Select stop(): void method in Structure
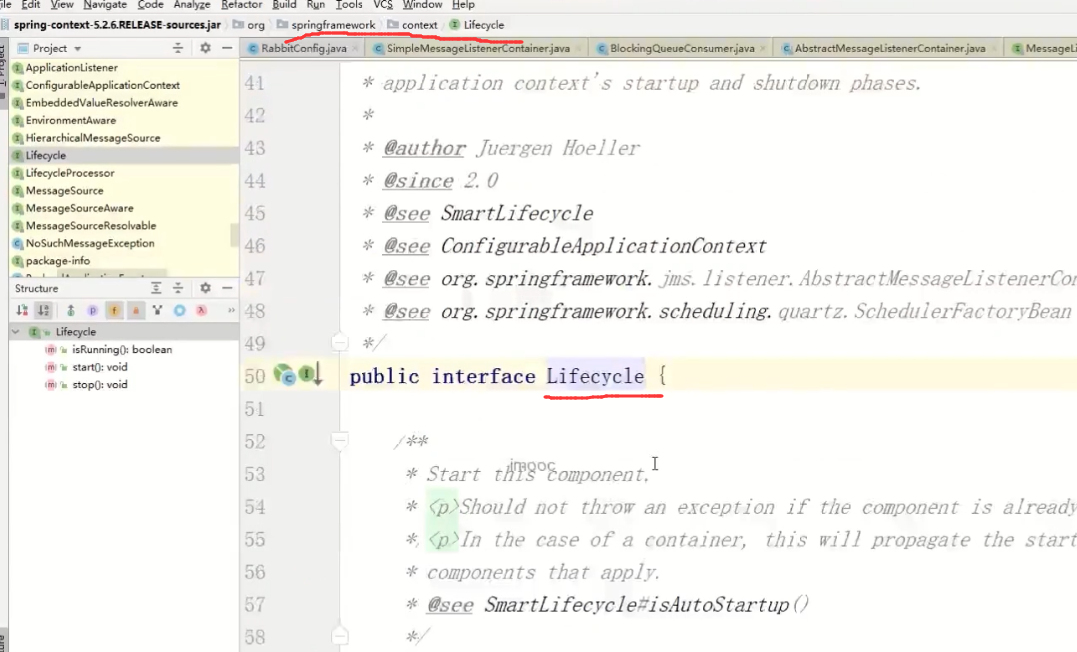 (100, 385)
